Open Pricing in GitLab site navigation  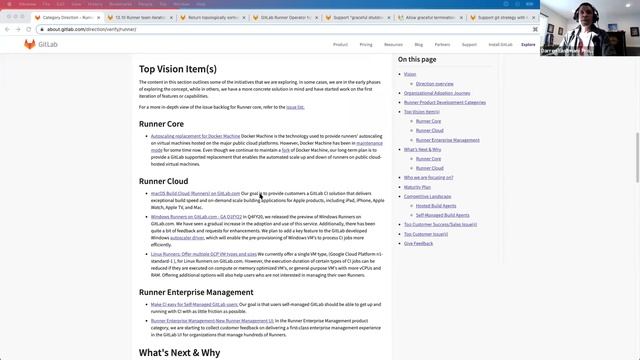366,44
